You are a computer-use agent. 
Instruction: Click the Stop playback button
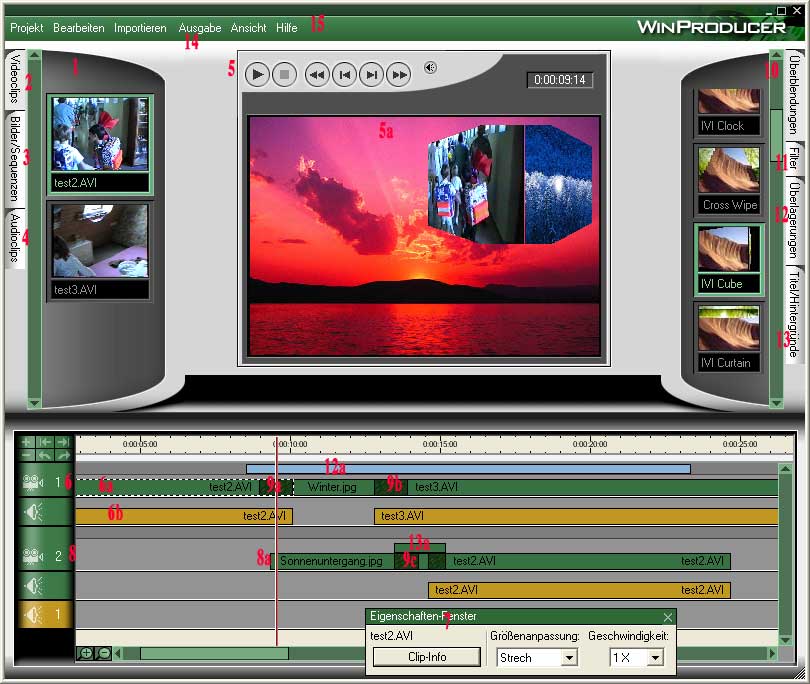click(x=284, y=73)
